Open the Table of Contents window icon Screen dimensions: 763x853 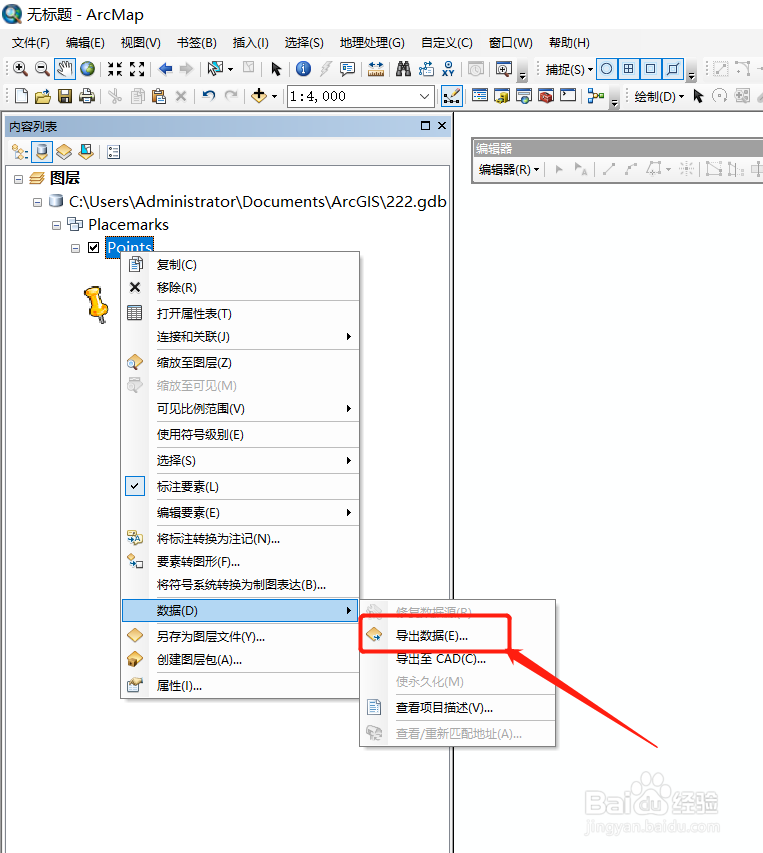480,96
